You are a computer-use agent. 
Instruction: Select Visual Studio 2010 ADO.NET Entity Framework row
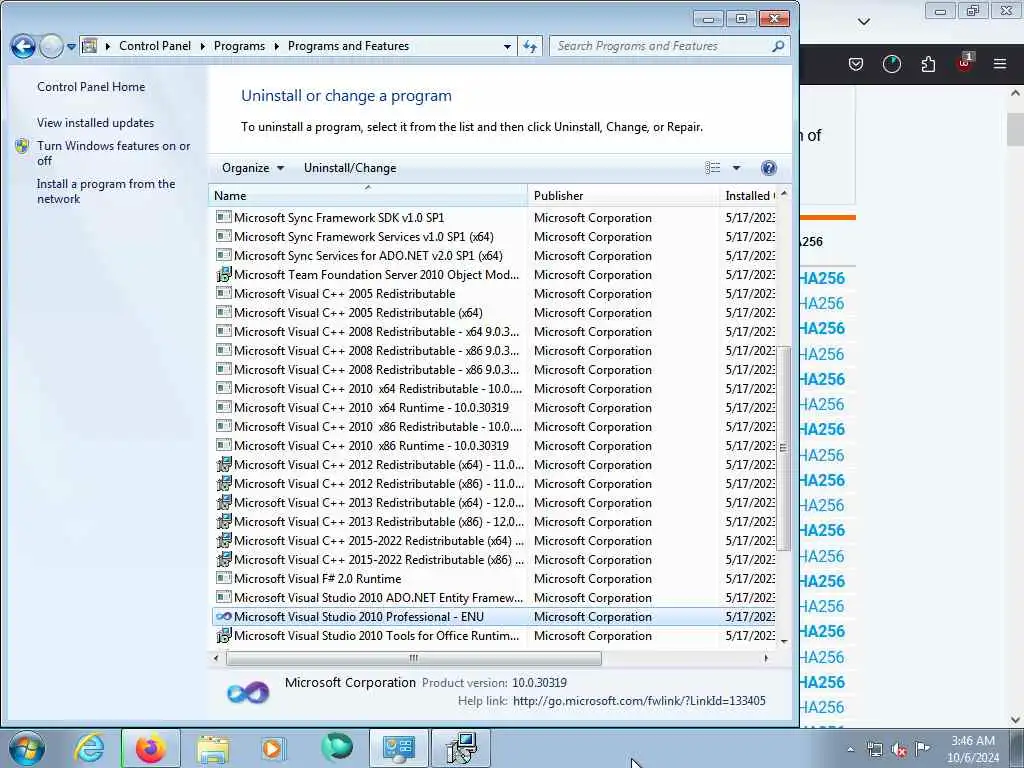coord(494,597)
